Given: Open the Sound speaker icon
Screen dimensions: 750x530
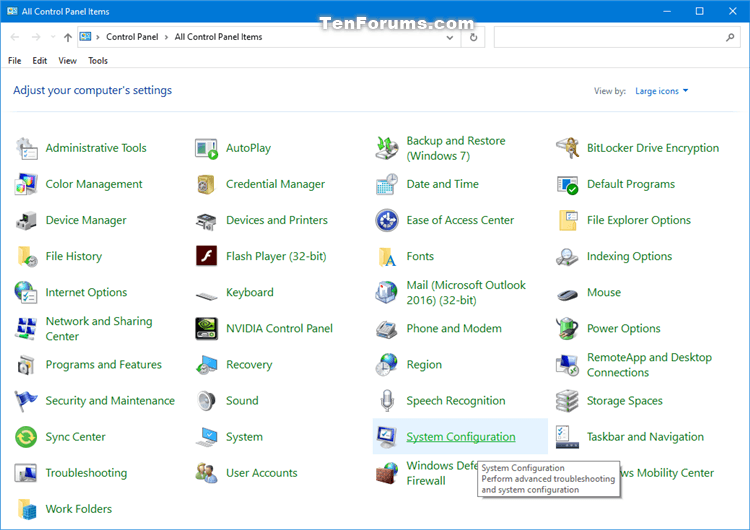Looking at the screenshot, I should coord(207,401).
